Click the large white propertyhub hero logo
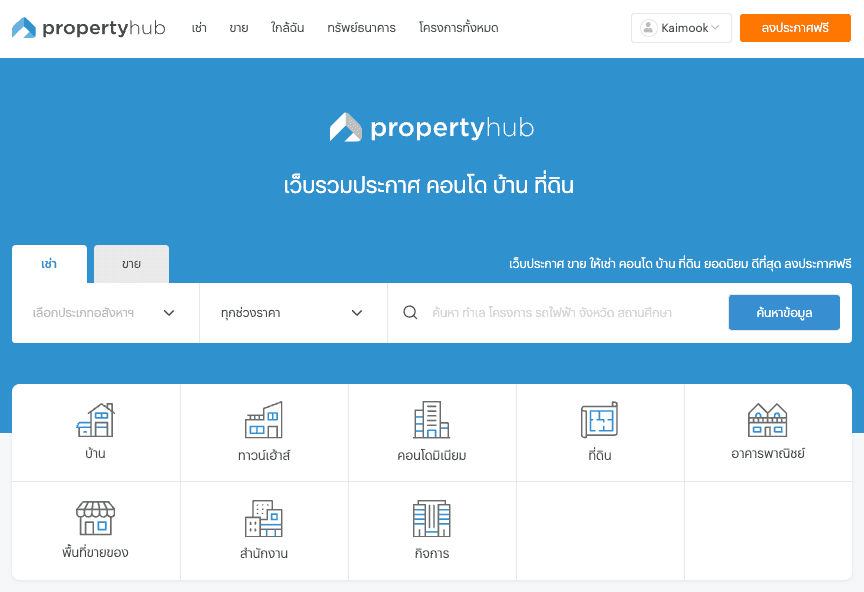The image size is (864, 592). pyautogui.click(x=431, y=127)
